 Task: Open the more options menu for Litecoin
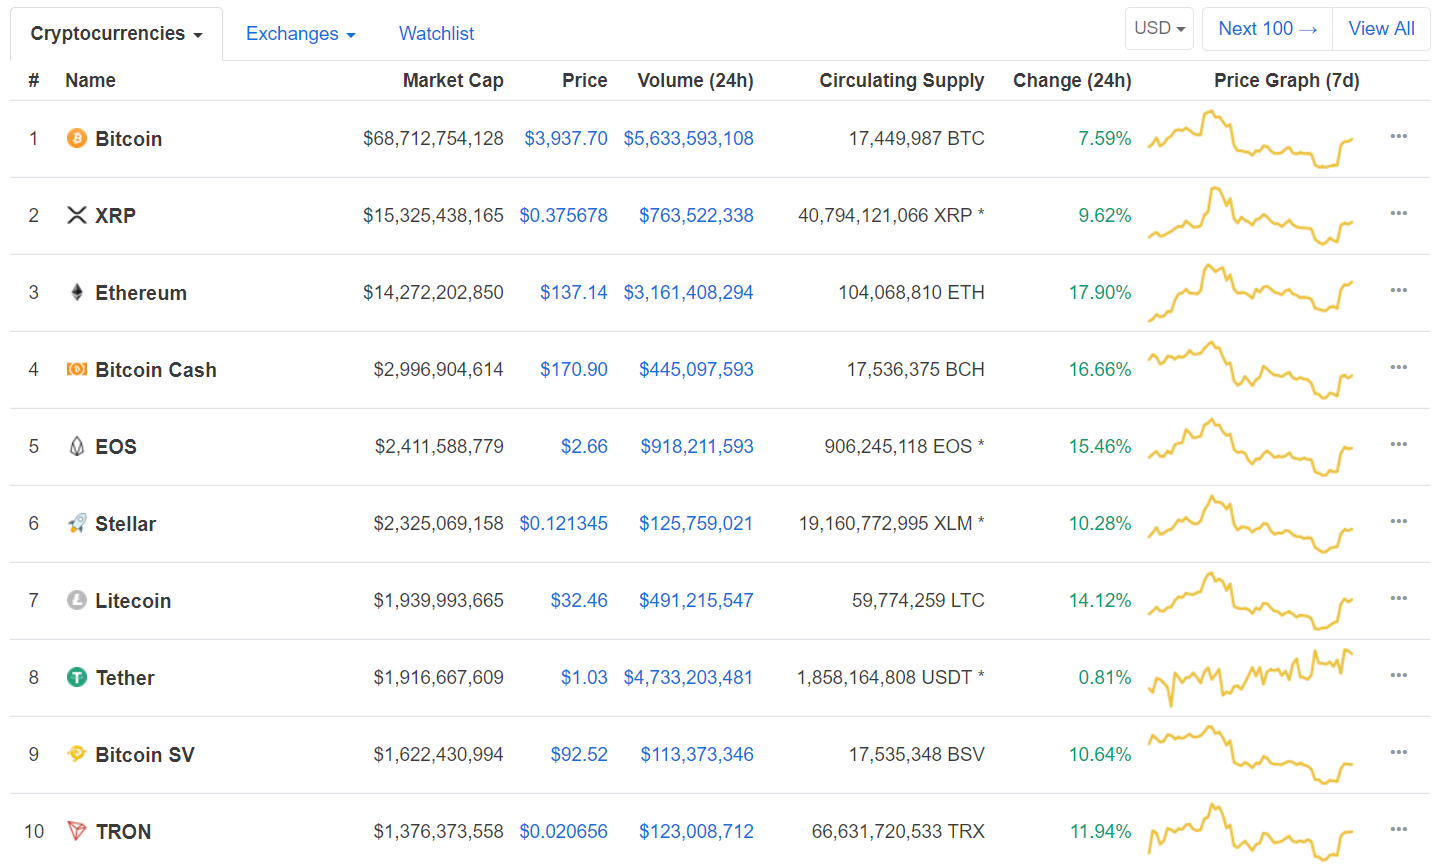coord(1399,598)
